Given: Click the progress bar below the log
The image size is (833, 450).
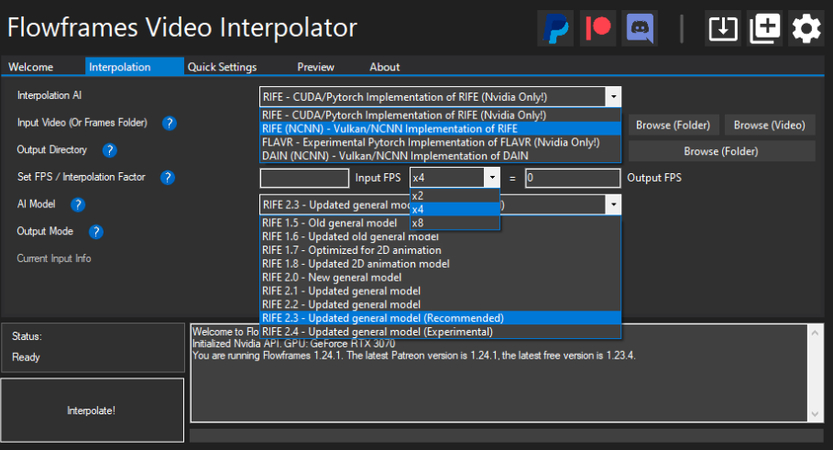Looking at the screenshot, I should coord(506,436).
